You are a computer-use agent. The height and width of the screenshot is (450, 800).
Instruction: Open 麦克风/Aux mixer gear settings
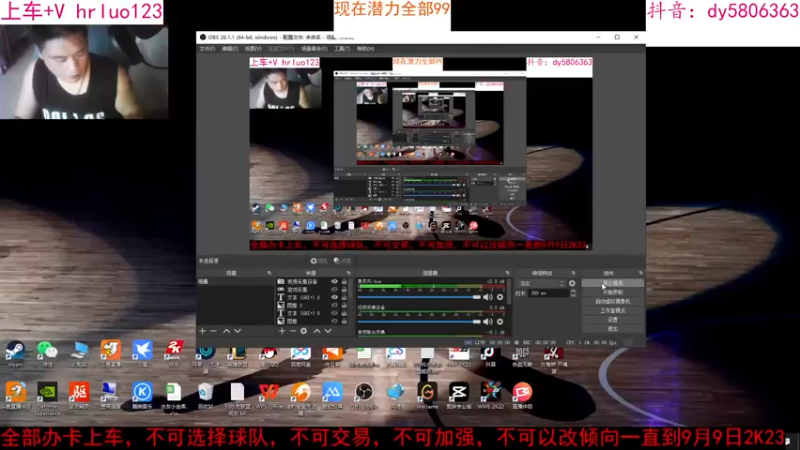(500, 297)
